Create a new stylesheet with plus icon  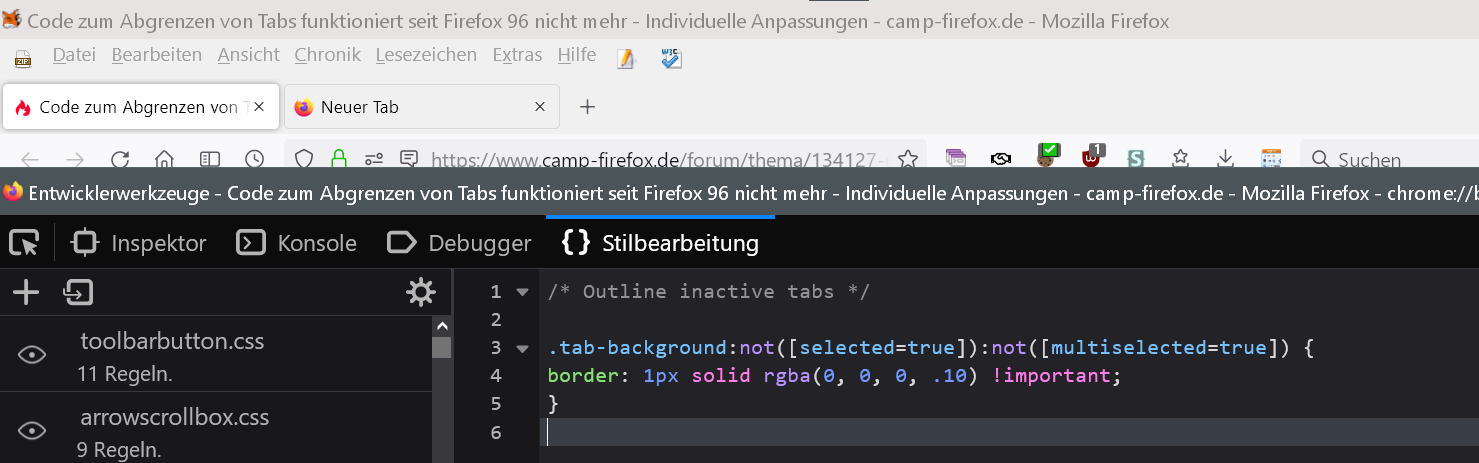pos(25,292)
